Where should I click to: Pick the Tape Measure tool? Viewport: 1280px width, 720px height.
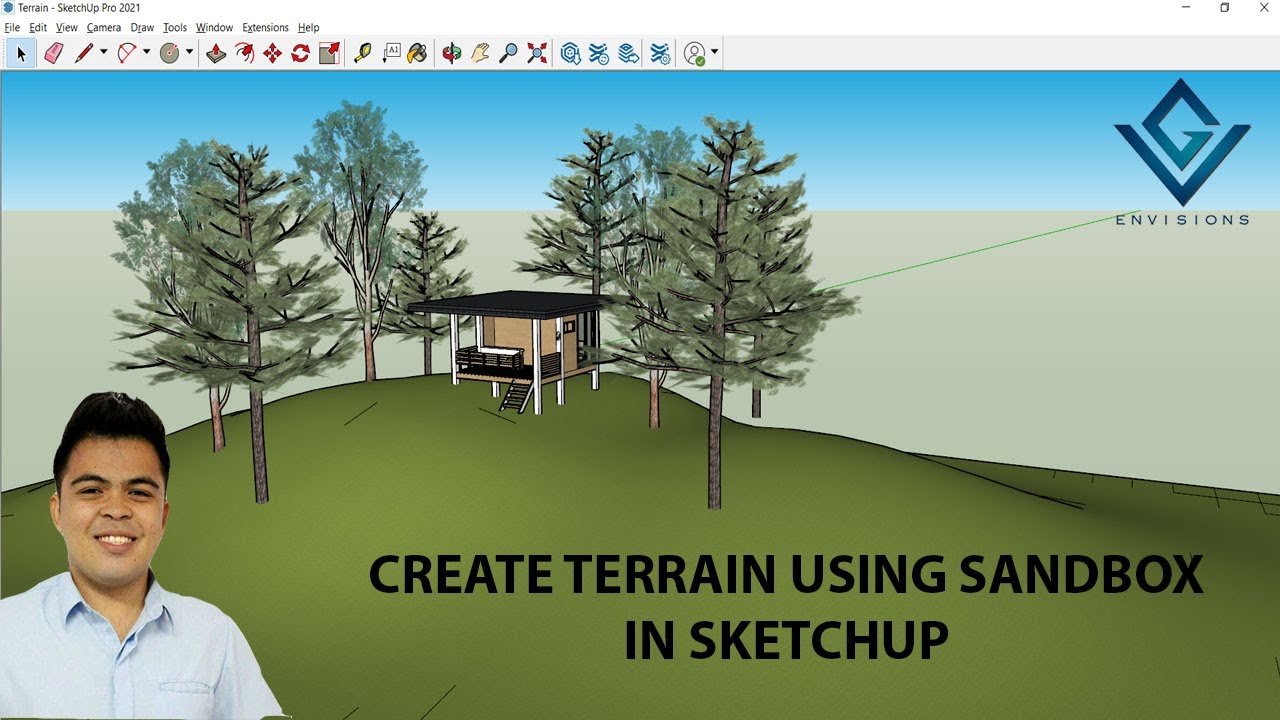[362, 53]
